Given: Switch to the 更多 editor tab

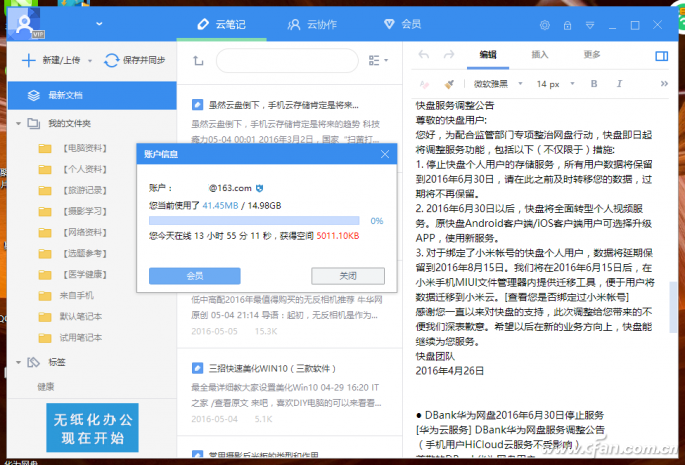Looking at the screenshot, I should (x=592, y=55).
